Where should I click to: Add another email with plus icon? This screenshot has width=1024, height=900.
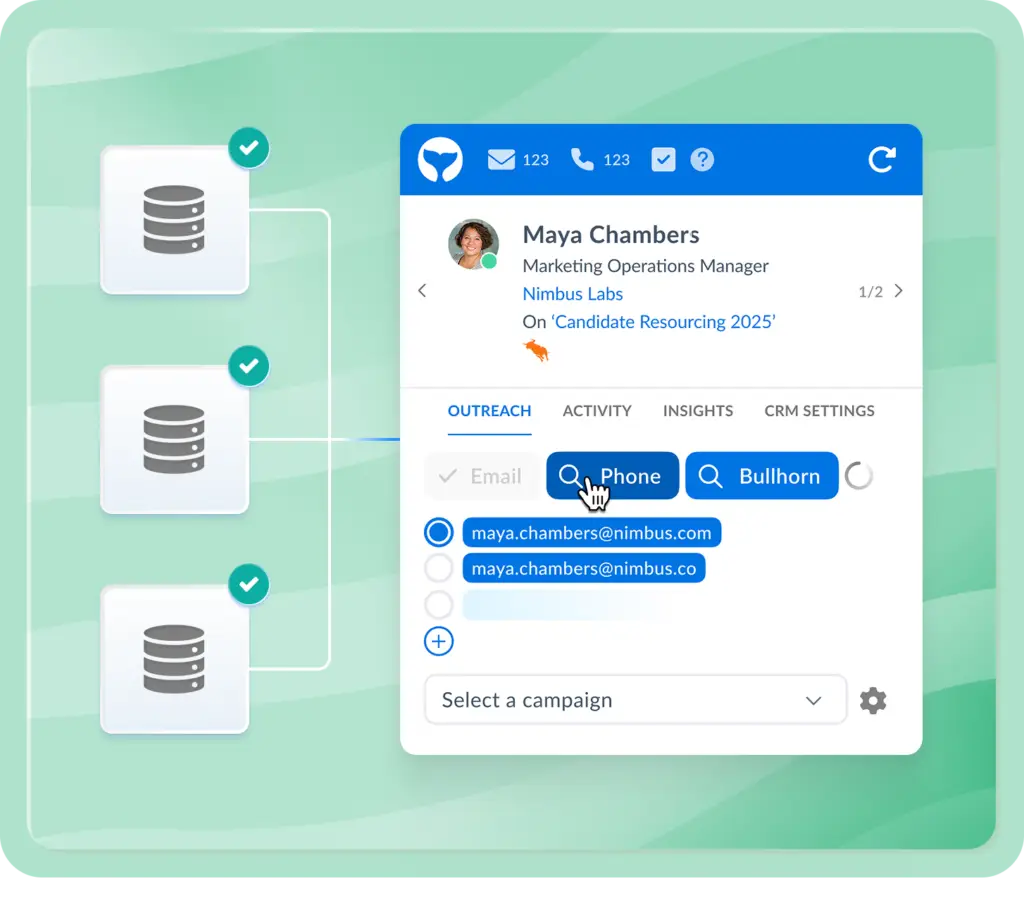(x=439, y=641)
